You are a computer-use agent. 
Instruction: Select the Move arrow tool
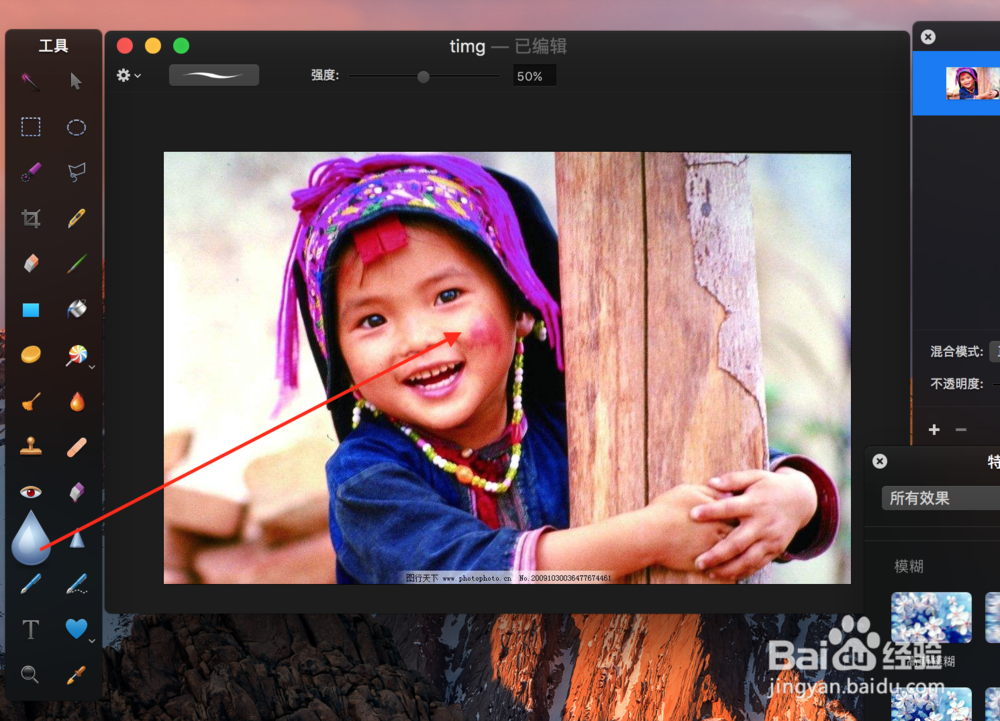point(76,81)
